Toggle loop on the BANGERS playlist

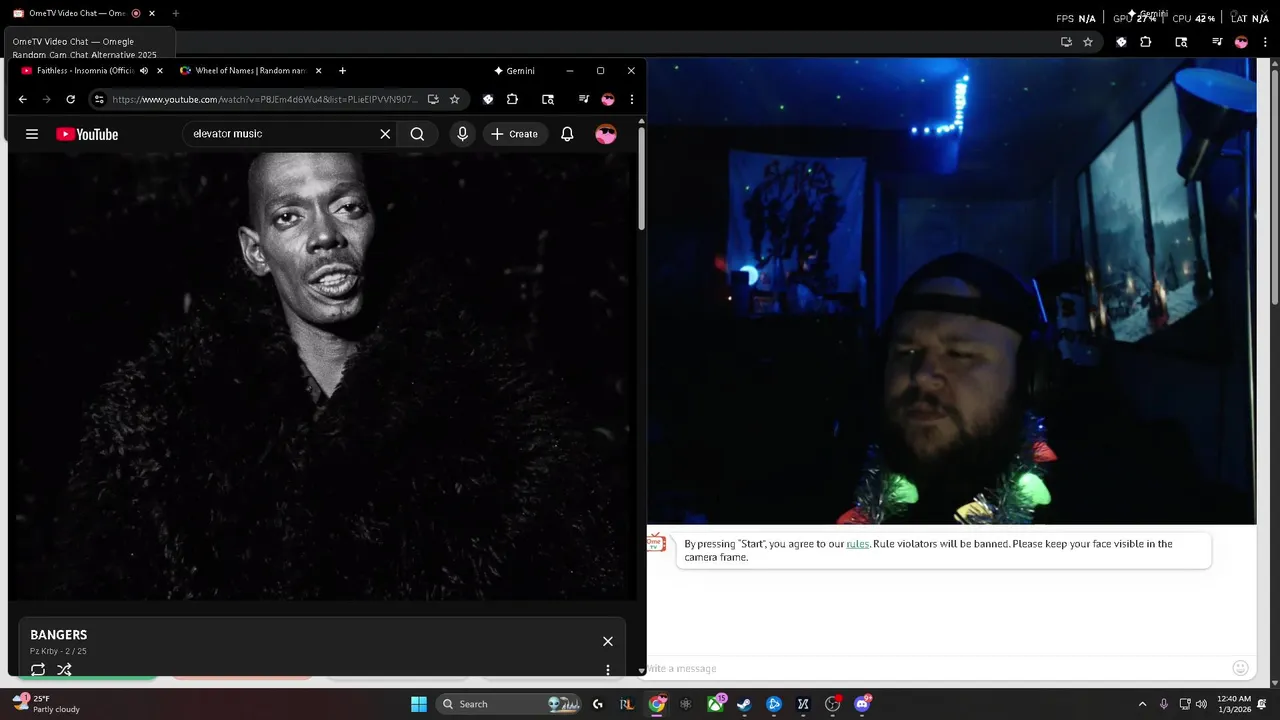tap(38, 669)
